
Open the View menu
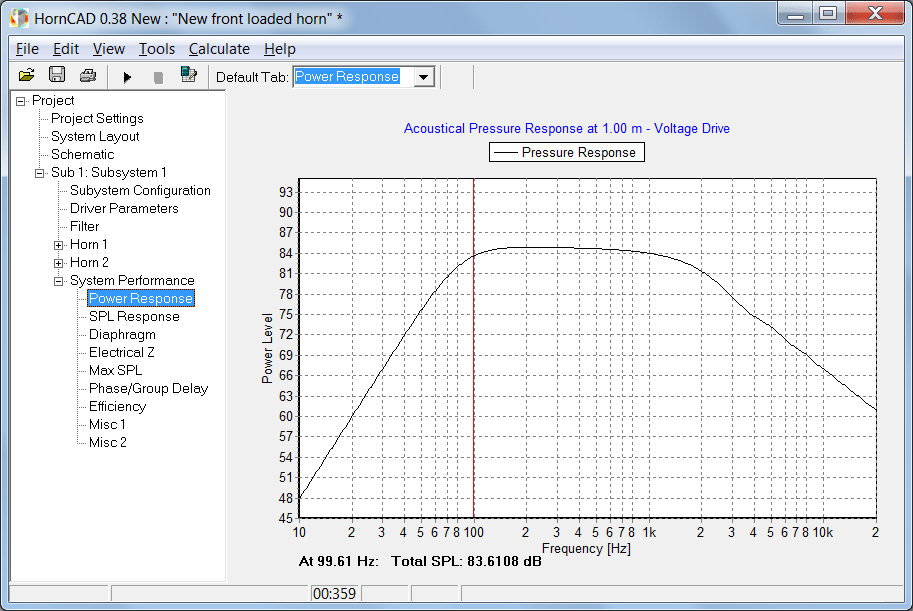click(x=109, y=49)
